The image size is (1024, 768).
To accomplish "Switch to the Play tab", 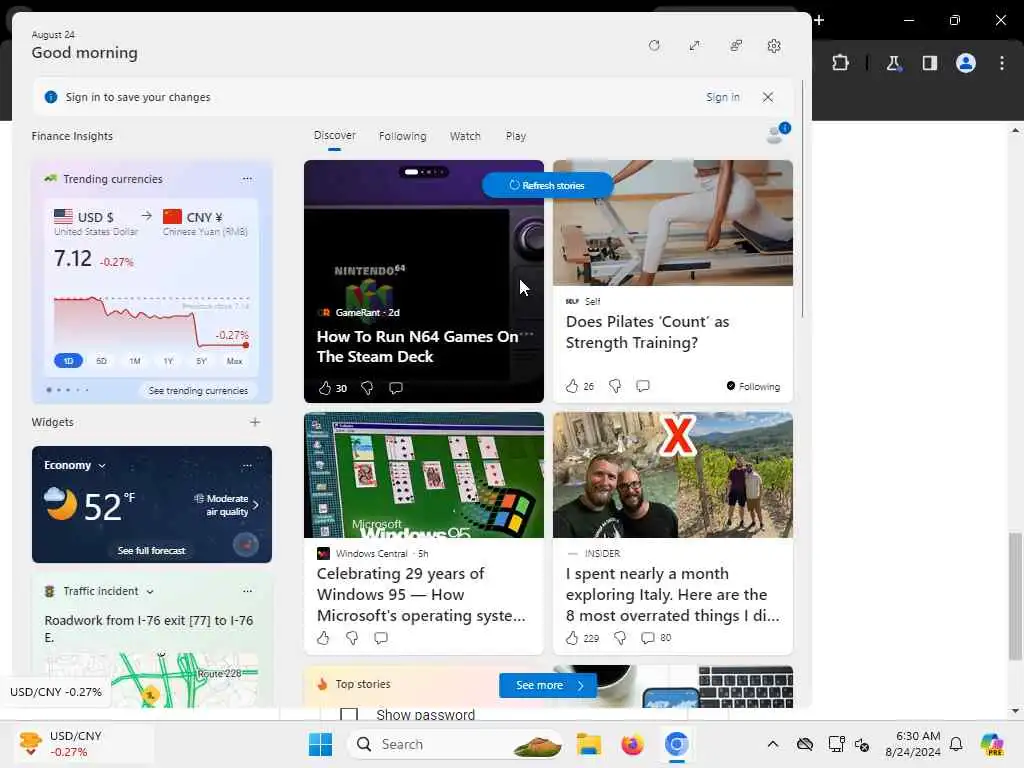I will pos(515,136).
